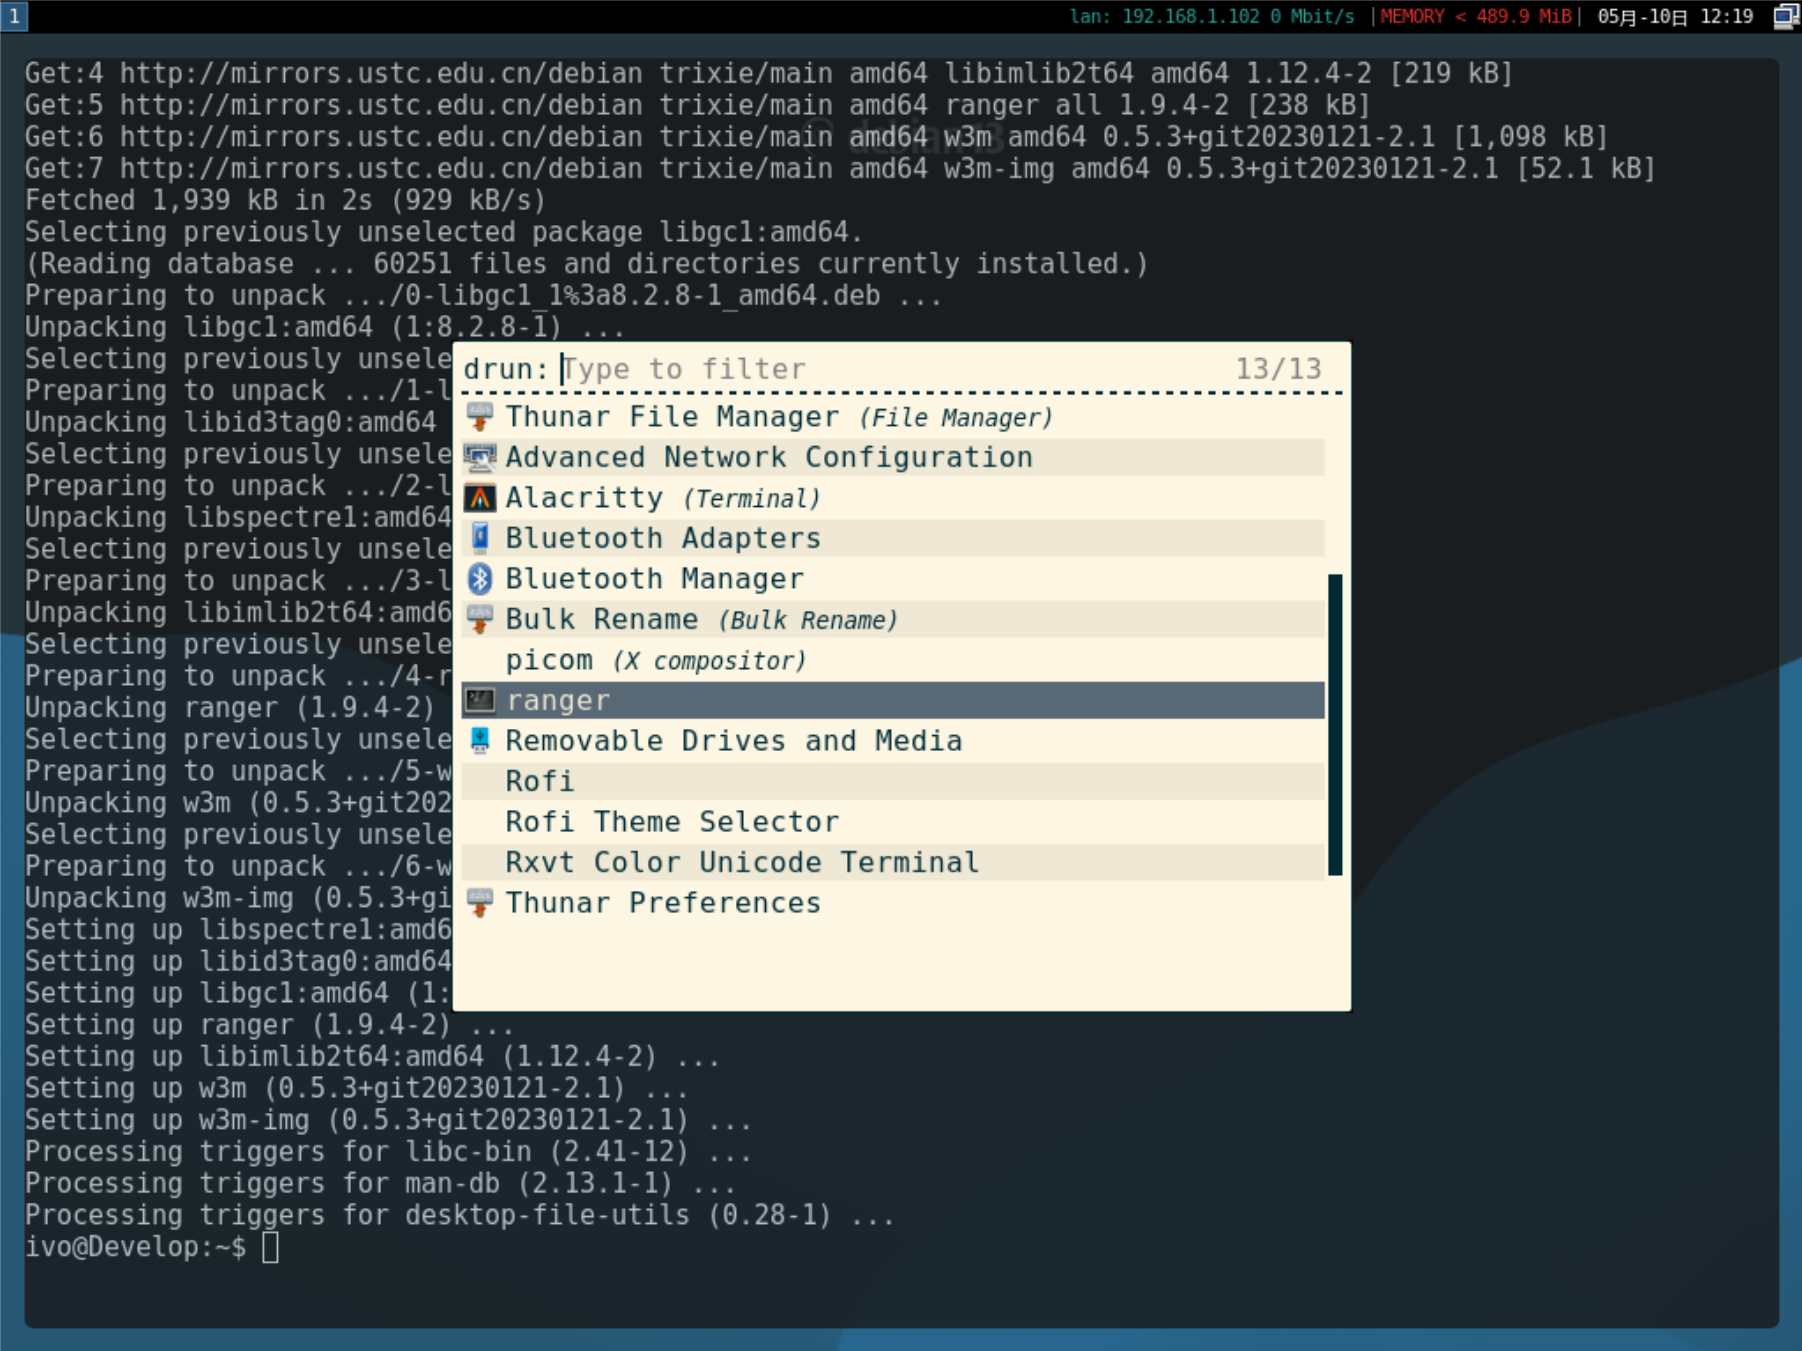Viewport: 1802px width, 1351px height.
Task: Click the 'Processing triggers for libc-bin' line
Action: click(388, 1151)
